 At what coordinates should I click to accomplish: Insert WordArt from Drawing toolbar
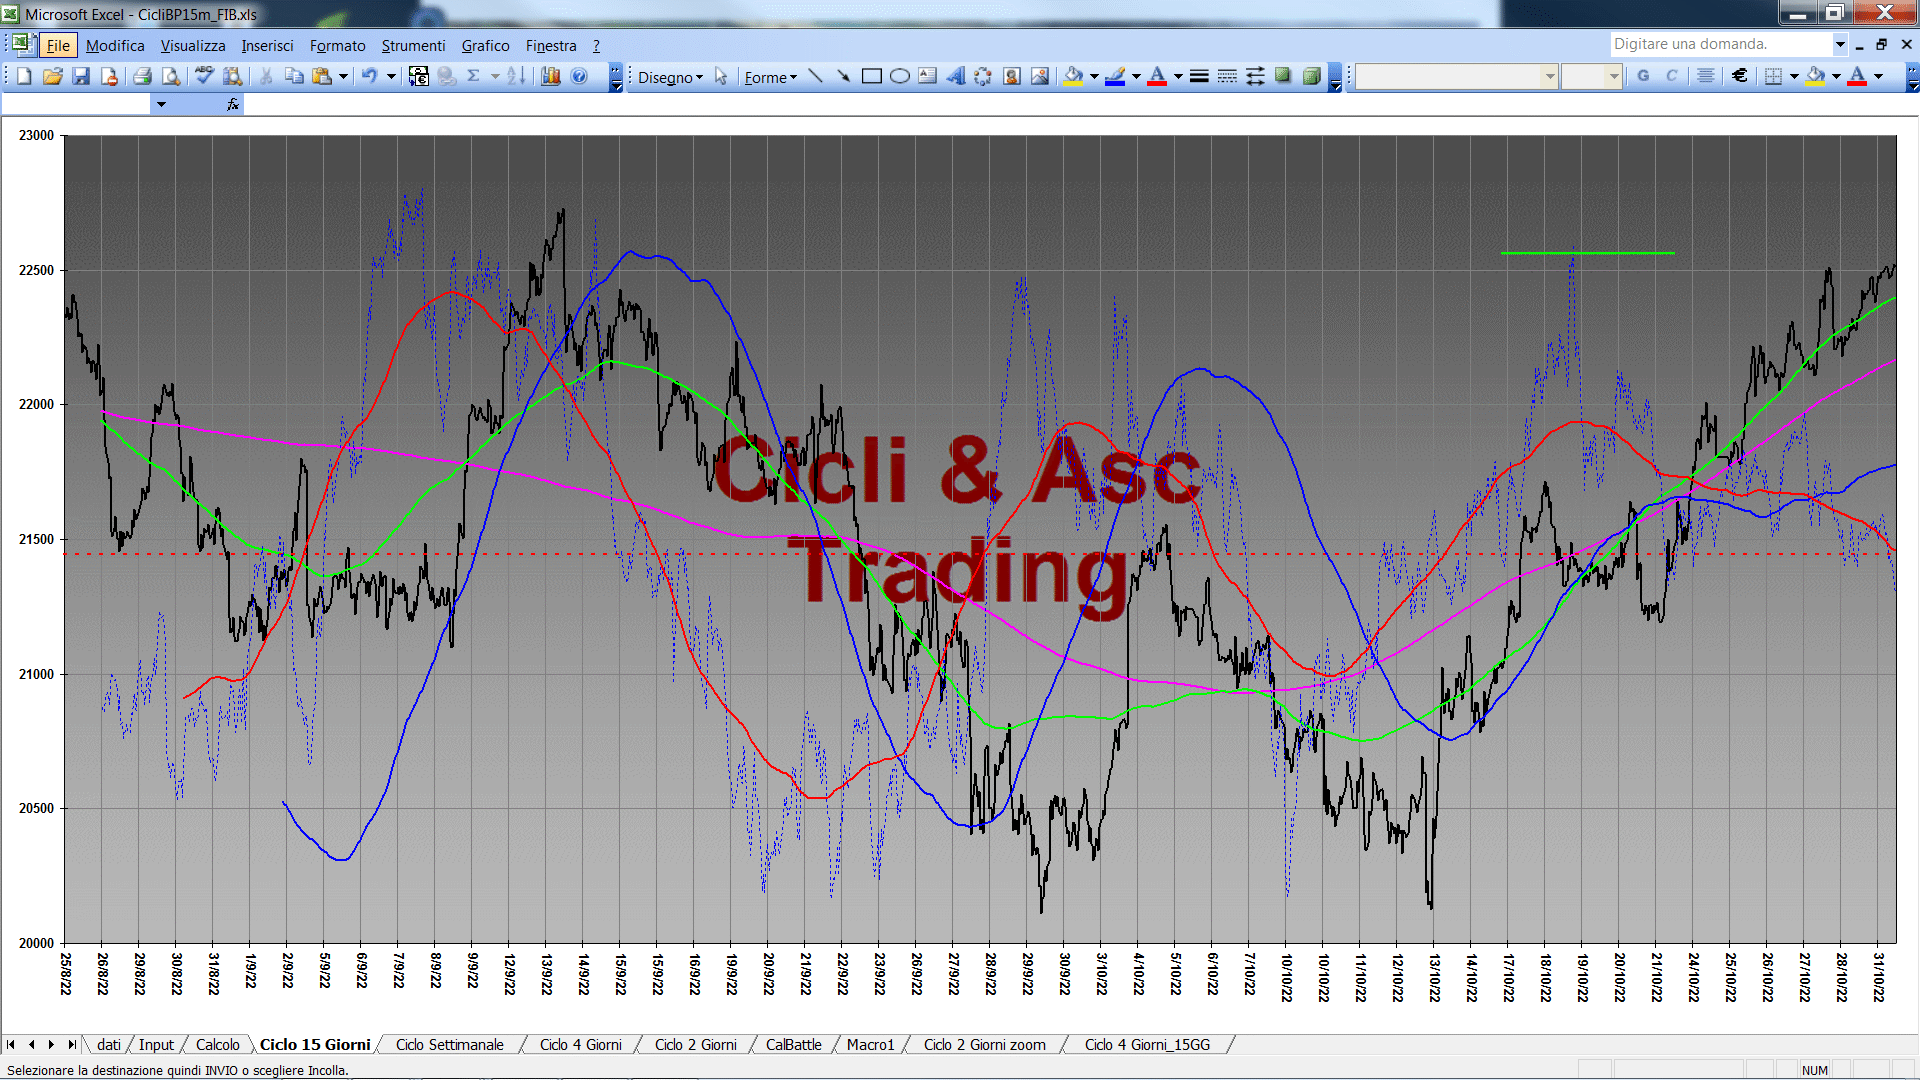tap(956, 76)
